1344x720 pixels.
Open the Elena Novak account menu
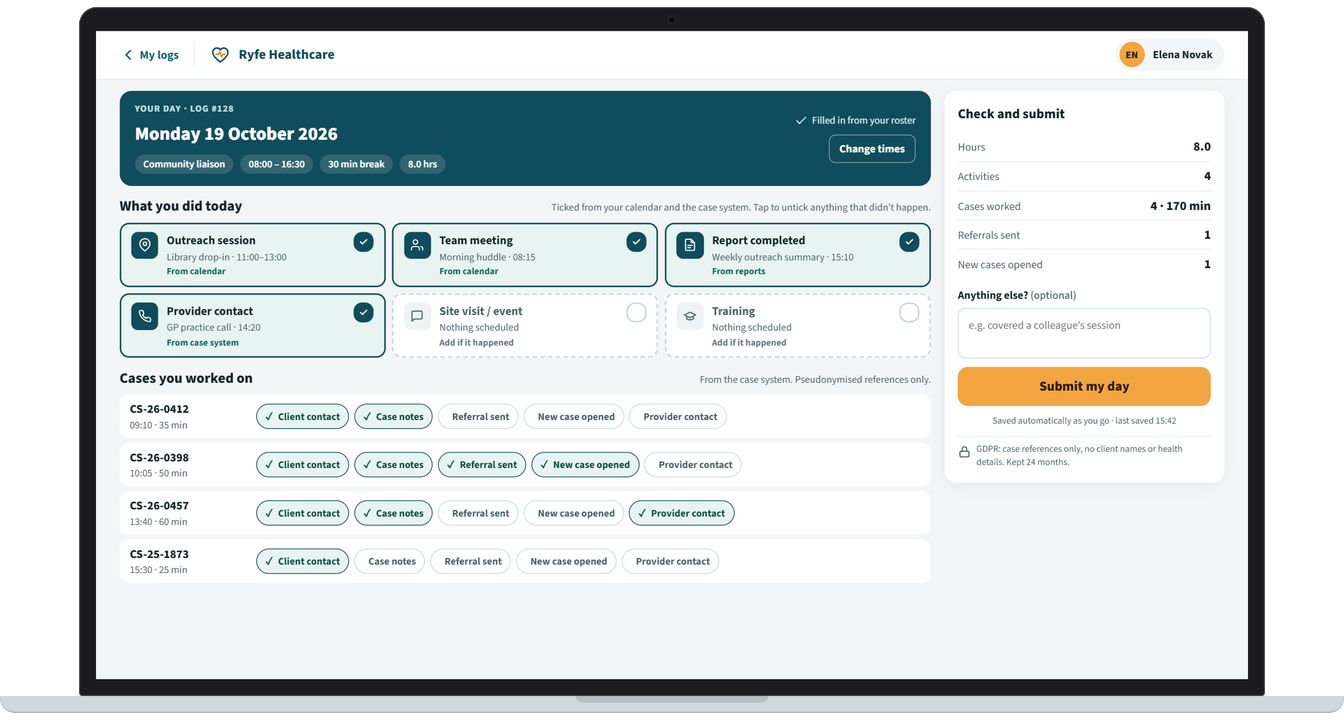[x=1170, y=55]
